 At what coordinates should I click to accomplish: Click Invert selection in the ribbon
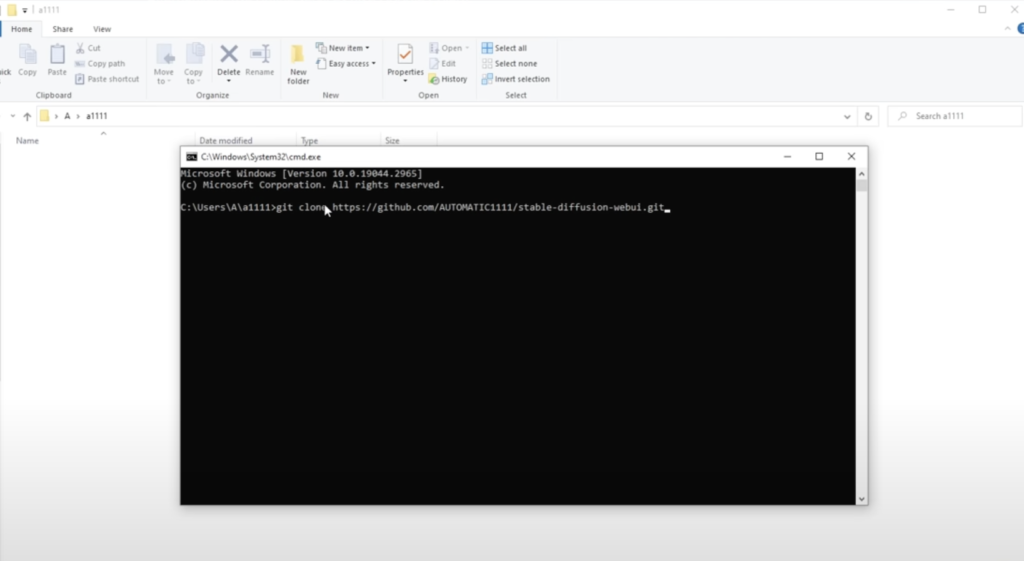pyautogui.click(x=516, y=79)
